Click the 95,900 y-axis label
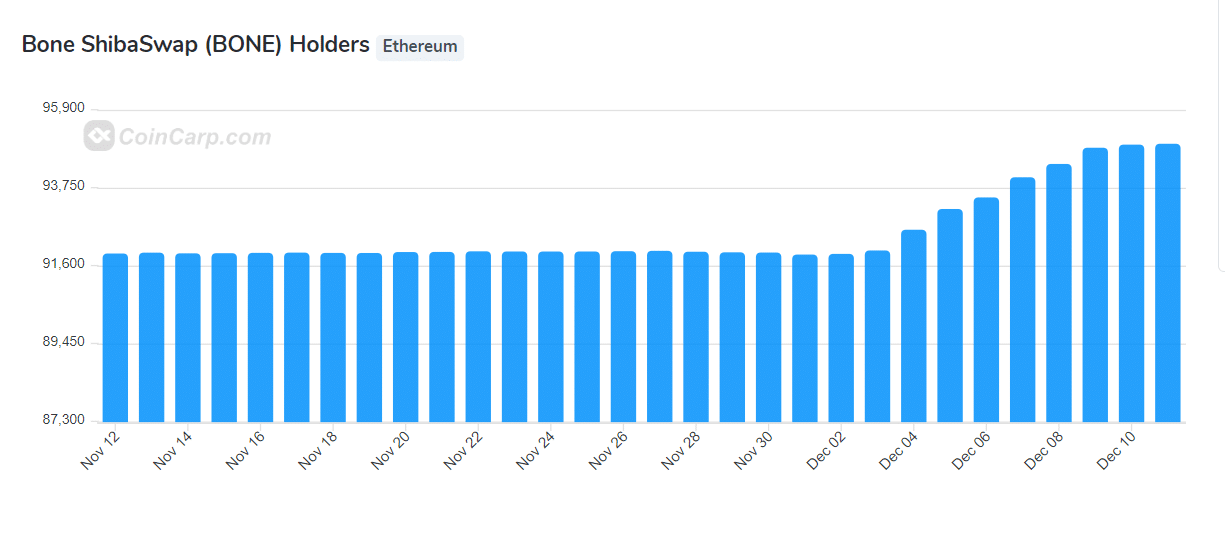 [x=62, y=108]
